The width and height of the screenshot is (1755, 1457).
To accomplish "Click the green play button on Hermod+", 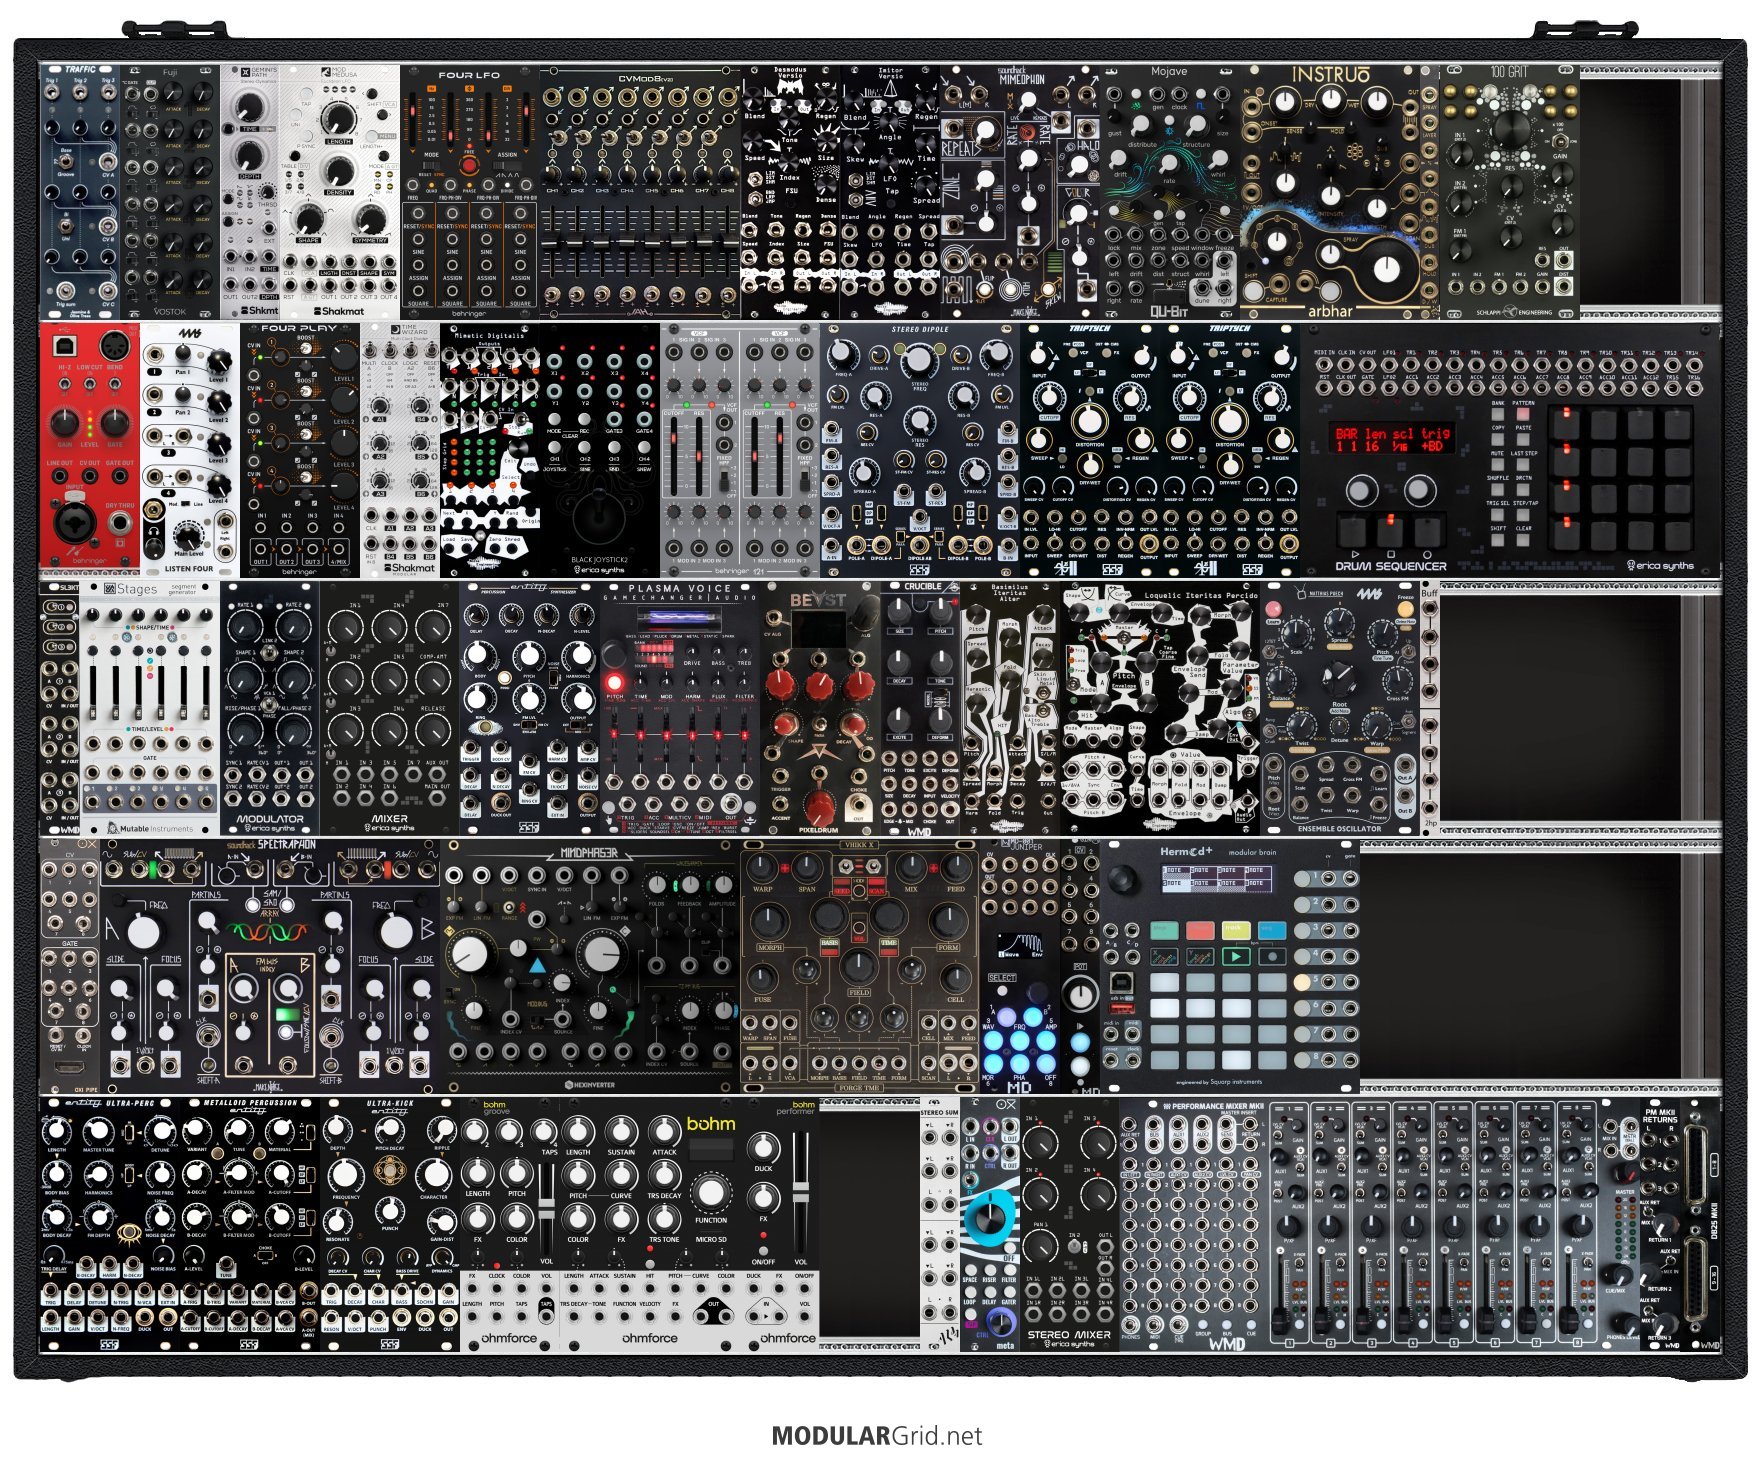I will [x=1235, y=956].
